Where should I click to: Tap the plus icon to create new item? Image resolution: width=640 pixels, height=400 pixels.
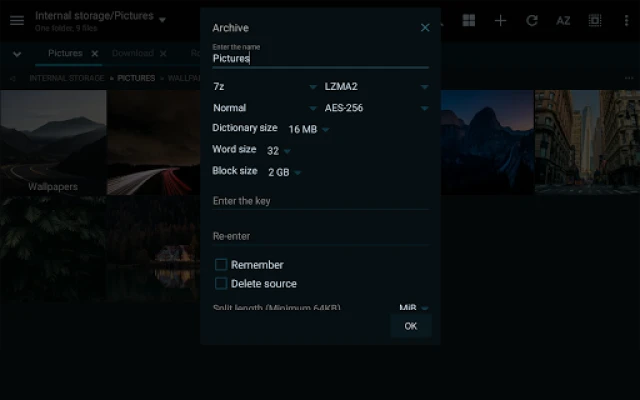[x=500, y=20]
